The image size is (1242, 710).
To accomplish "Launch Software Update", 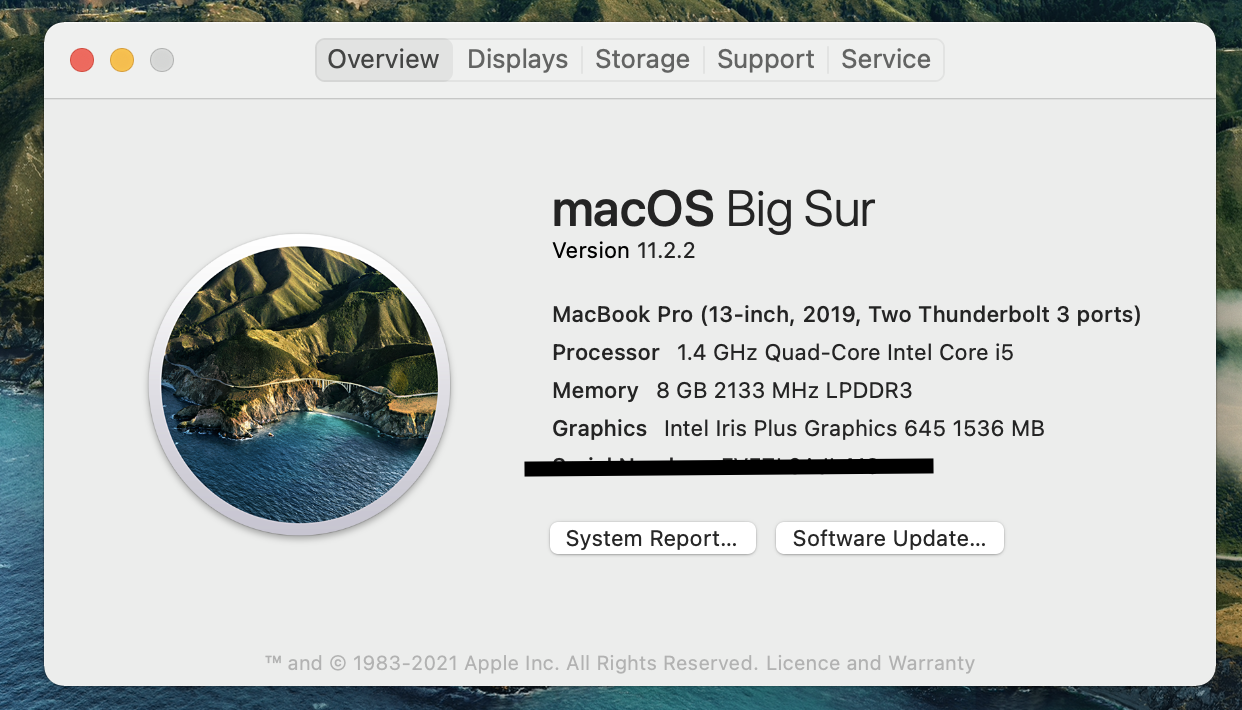I will point(890,538).
